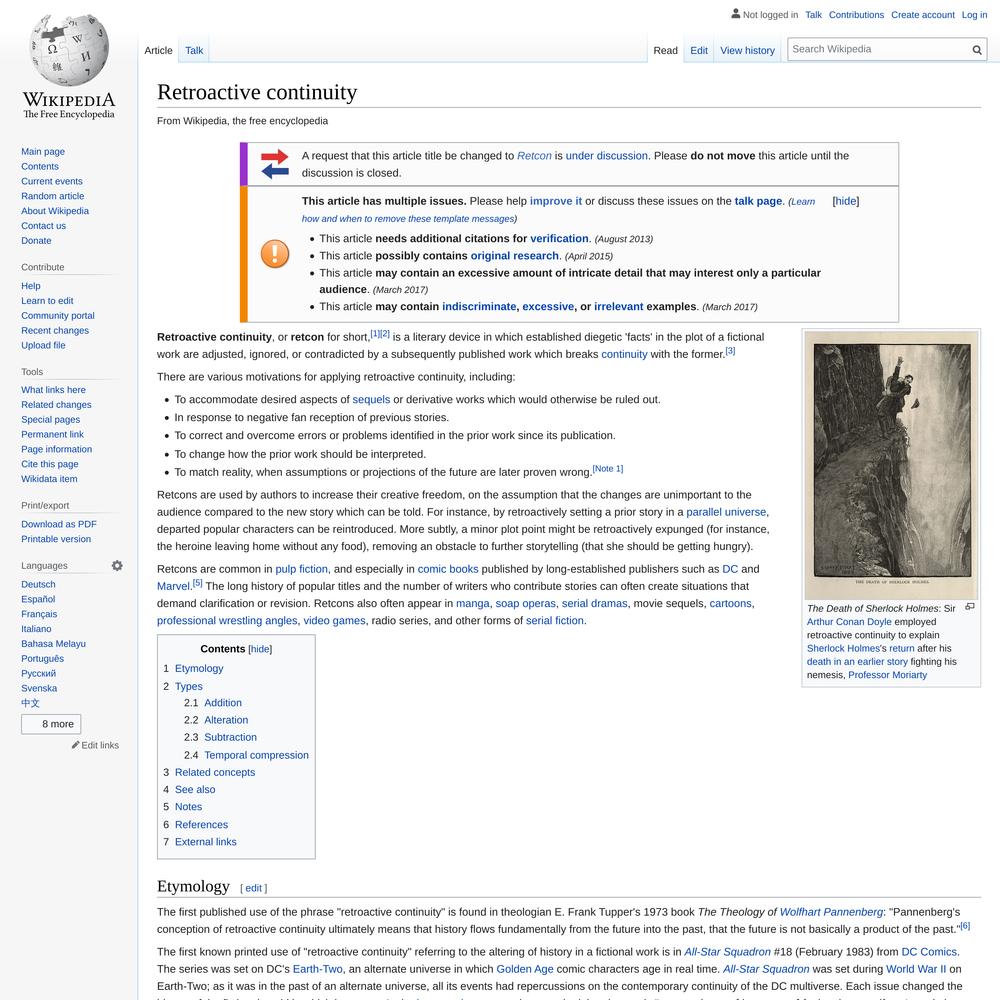The height and width of the screenshot is (1000, 1000).
Task: Switch to the Deutsch language version
Action: (x=38, y=585)
